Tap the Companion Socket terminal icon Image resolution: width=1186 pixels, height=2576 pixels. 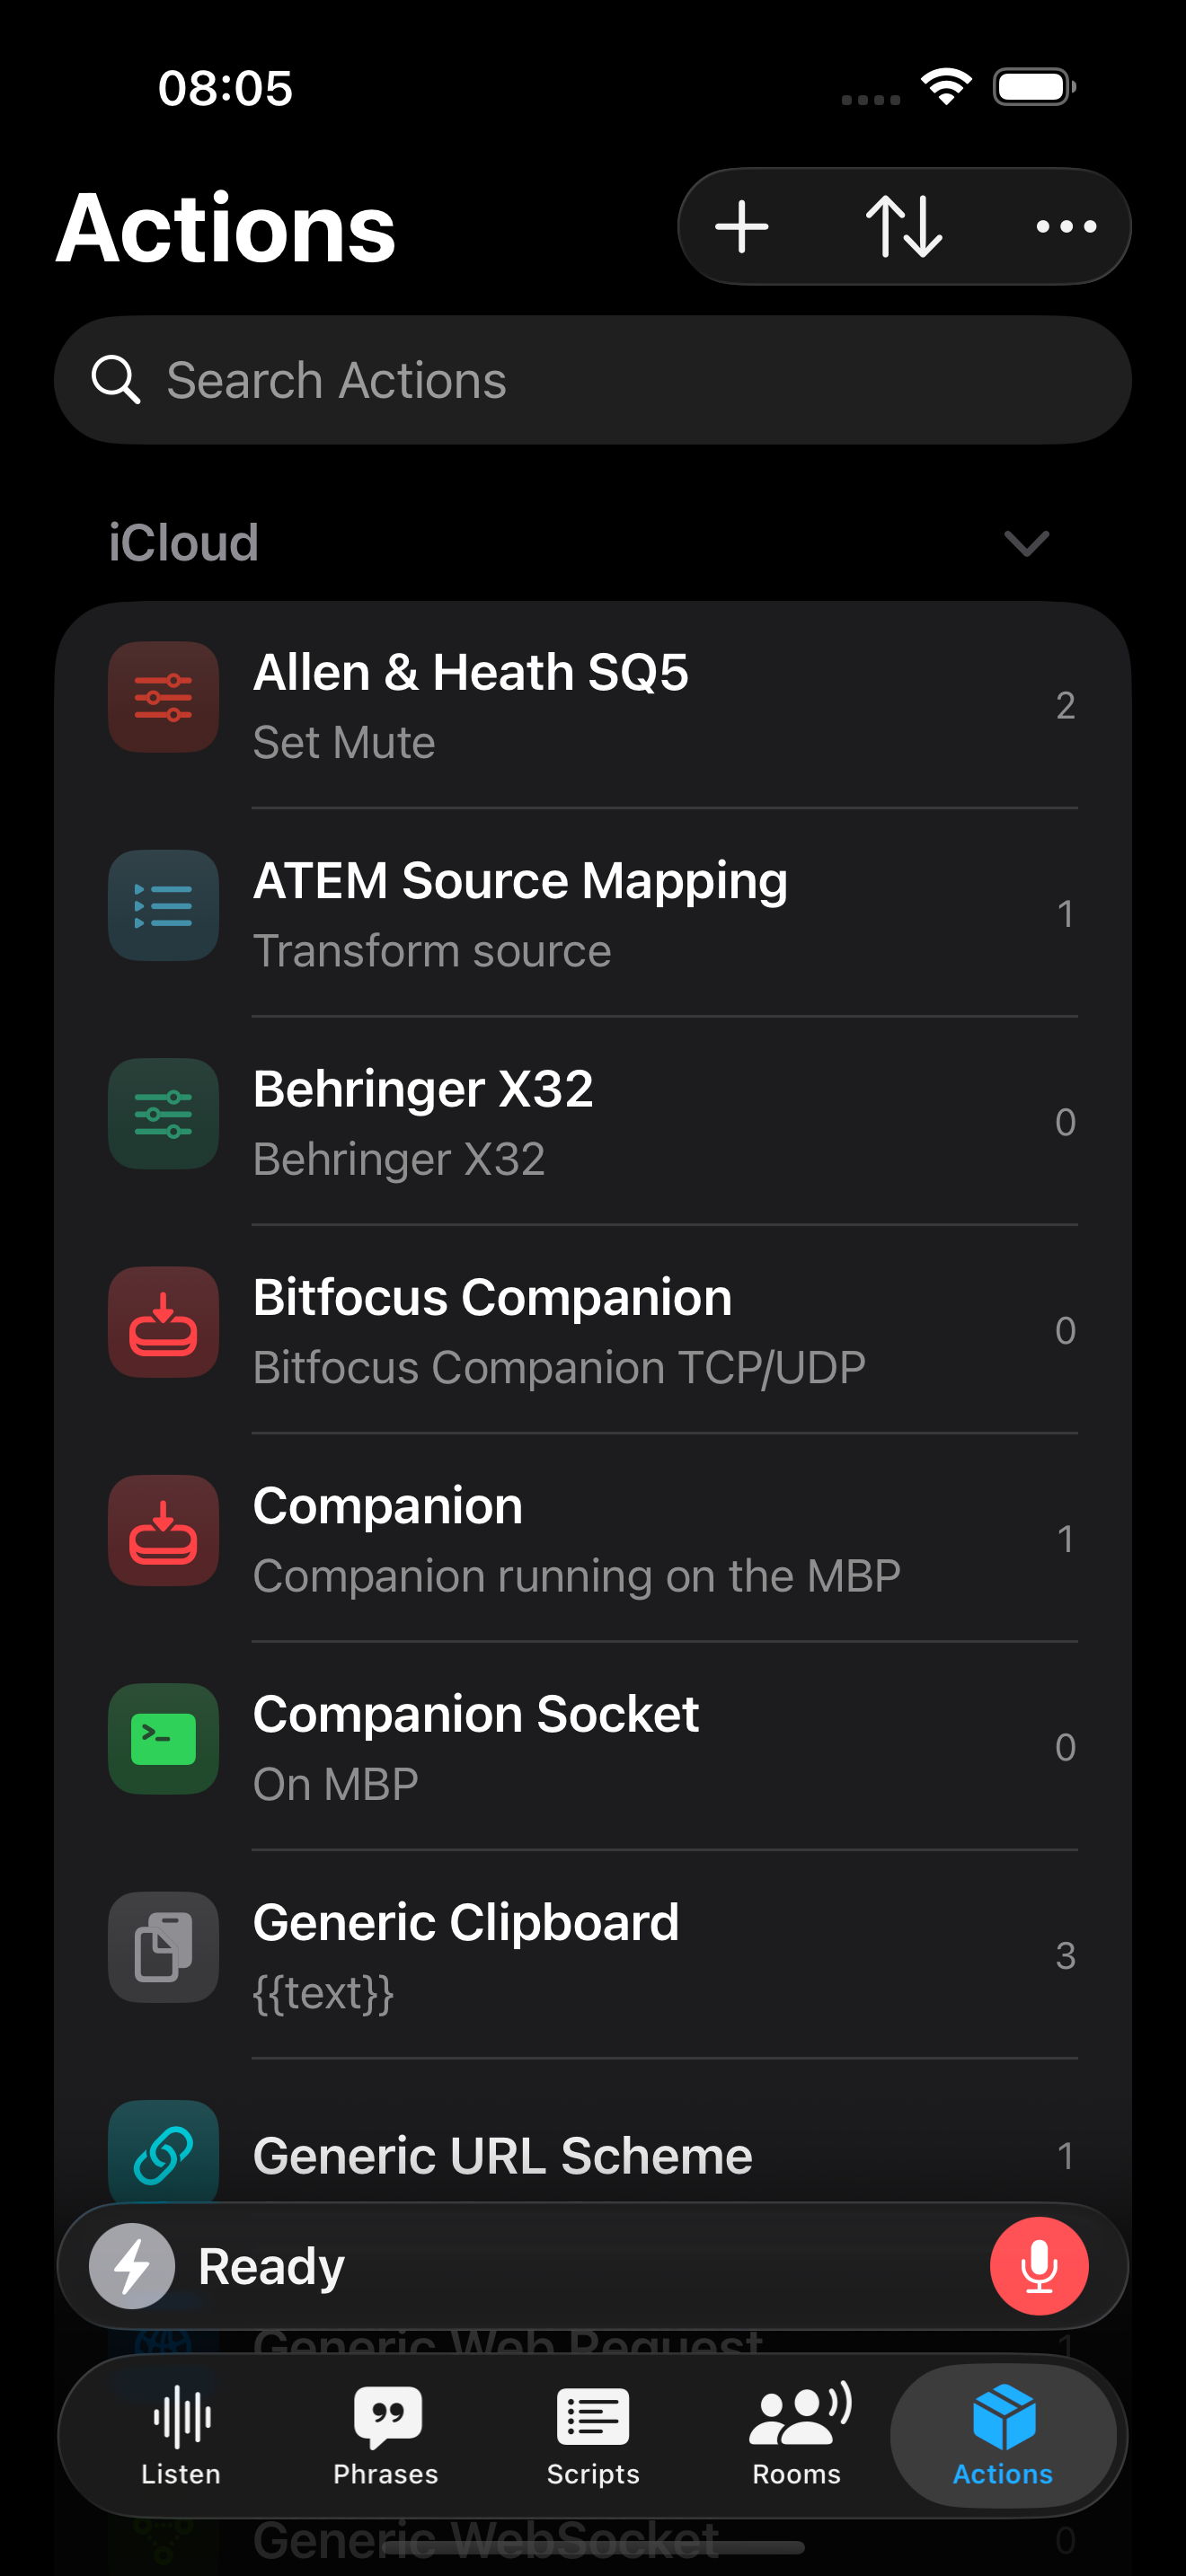click(164, 1738)
